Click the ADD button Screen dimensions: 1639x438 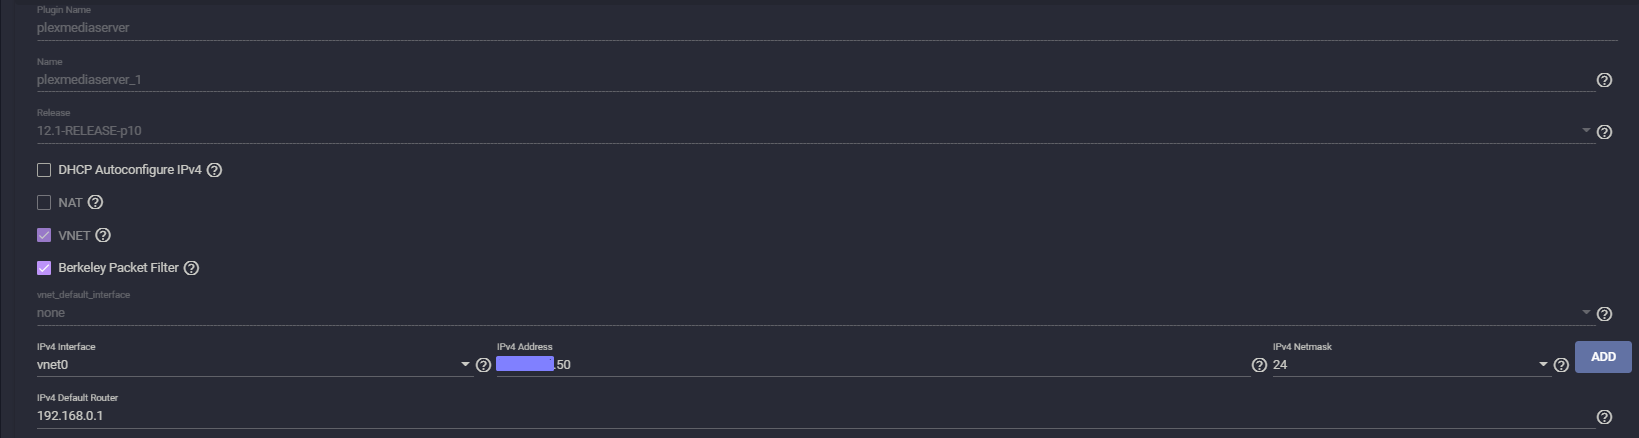point(1603,357)
